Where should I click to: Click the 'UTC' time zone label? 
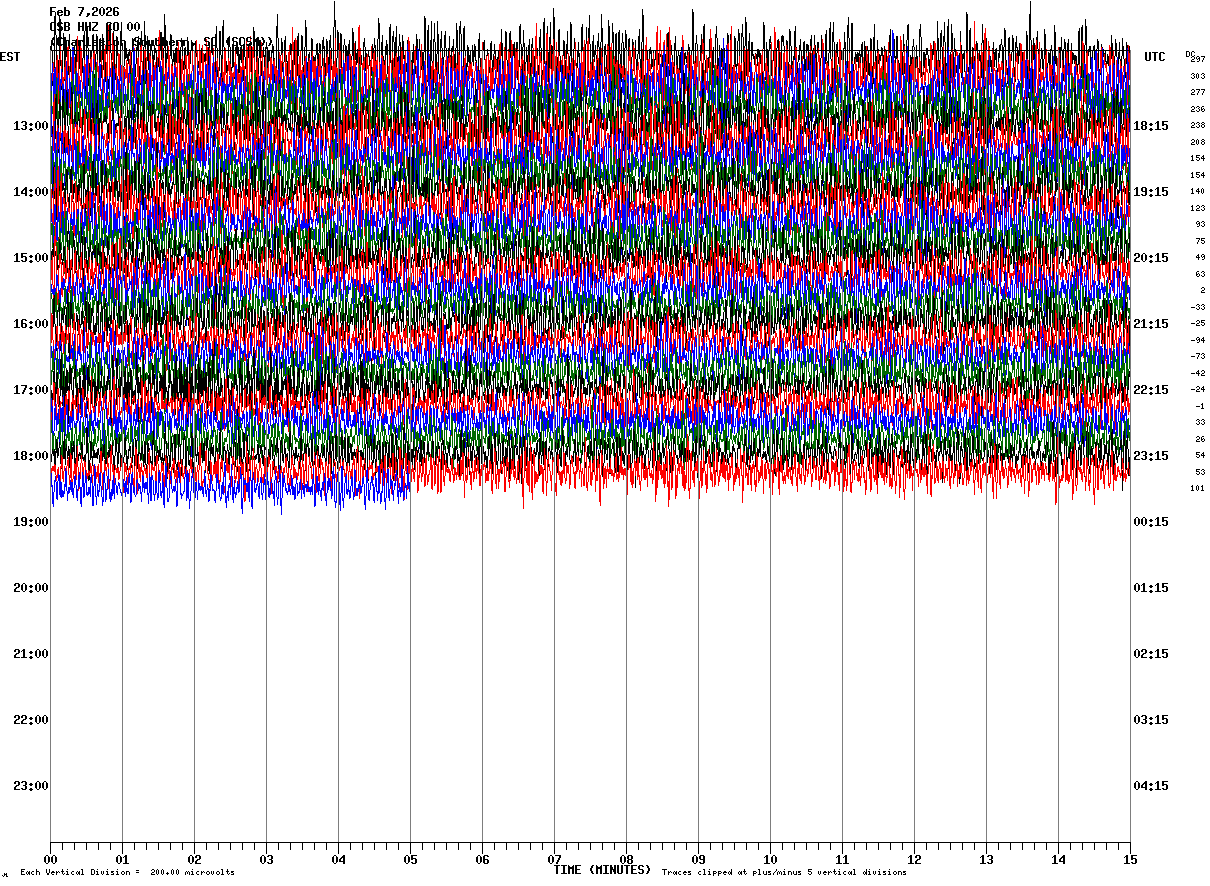pos(1155,57)
